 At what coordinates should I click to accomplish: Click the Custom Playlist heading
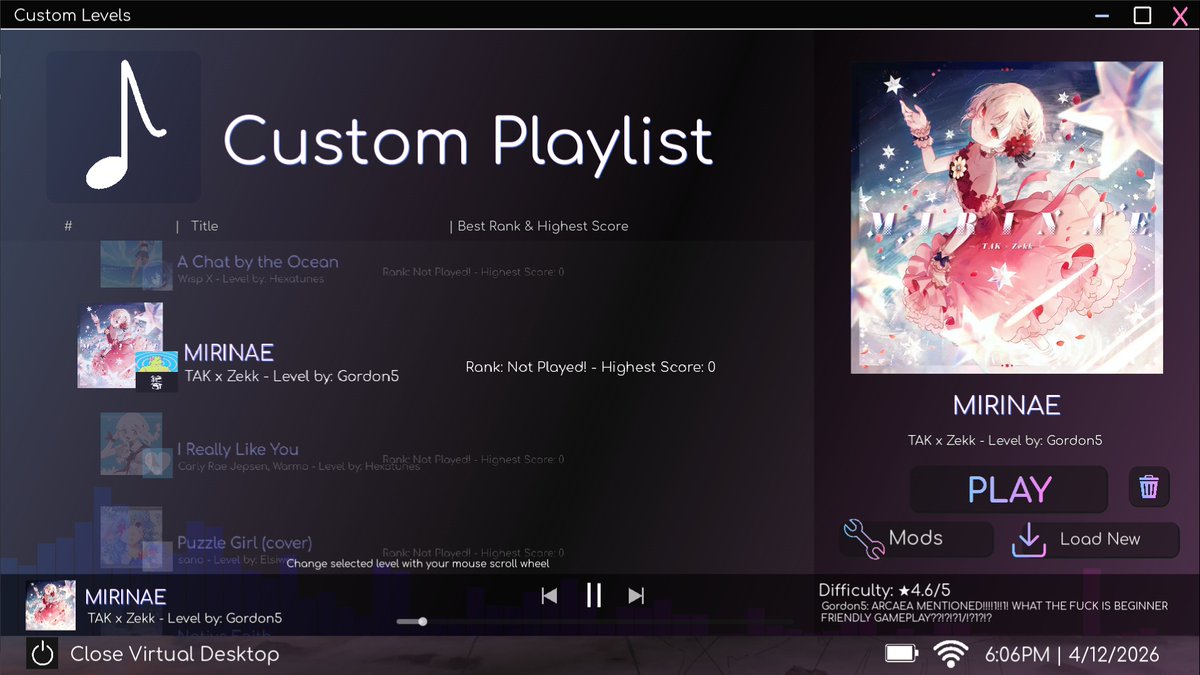(x=468, y=140)
